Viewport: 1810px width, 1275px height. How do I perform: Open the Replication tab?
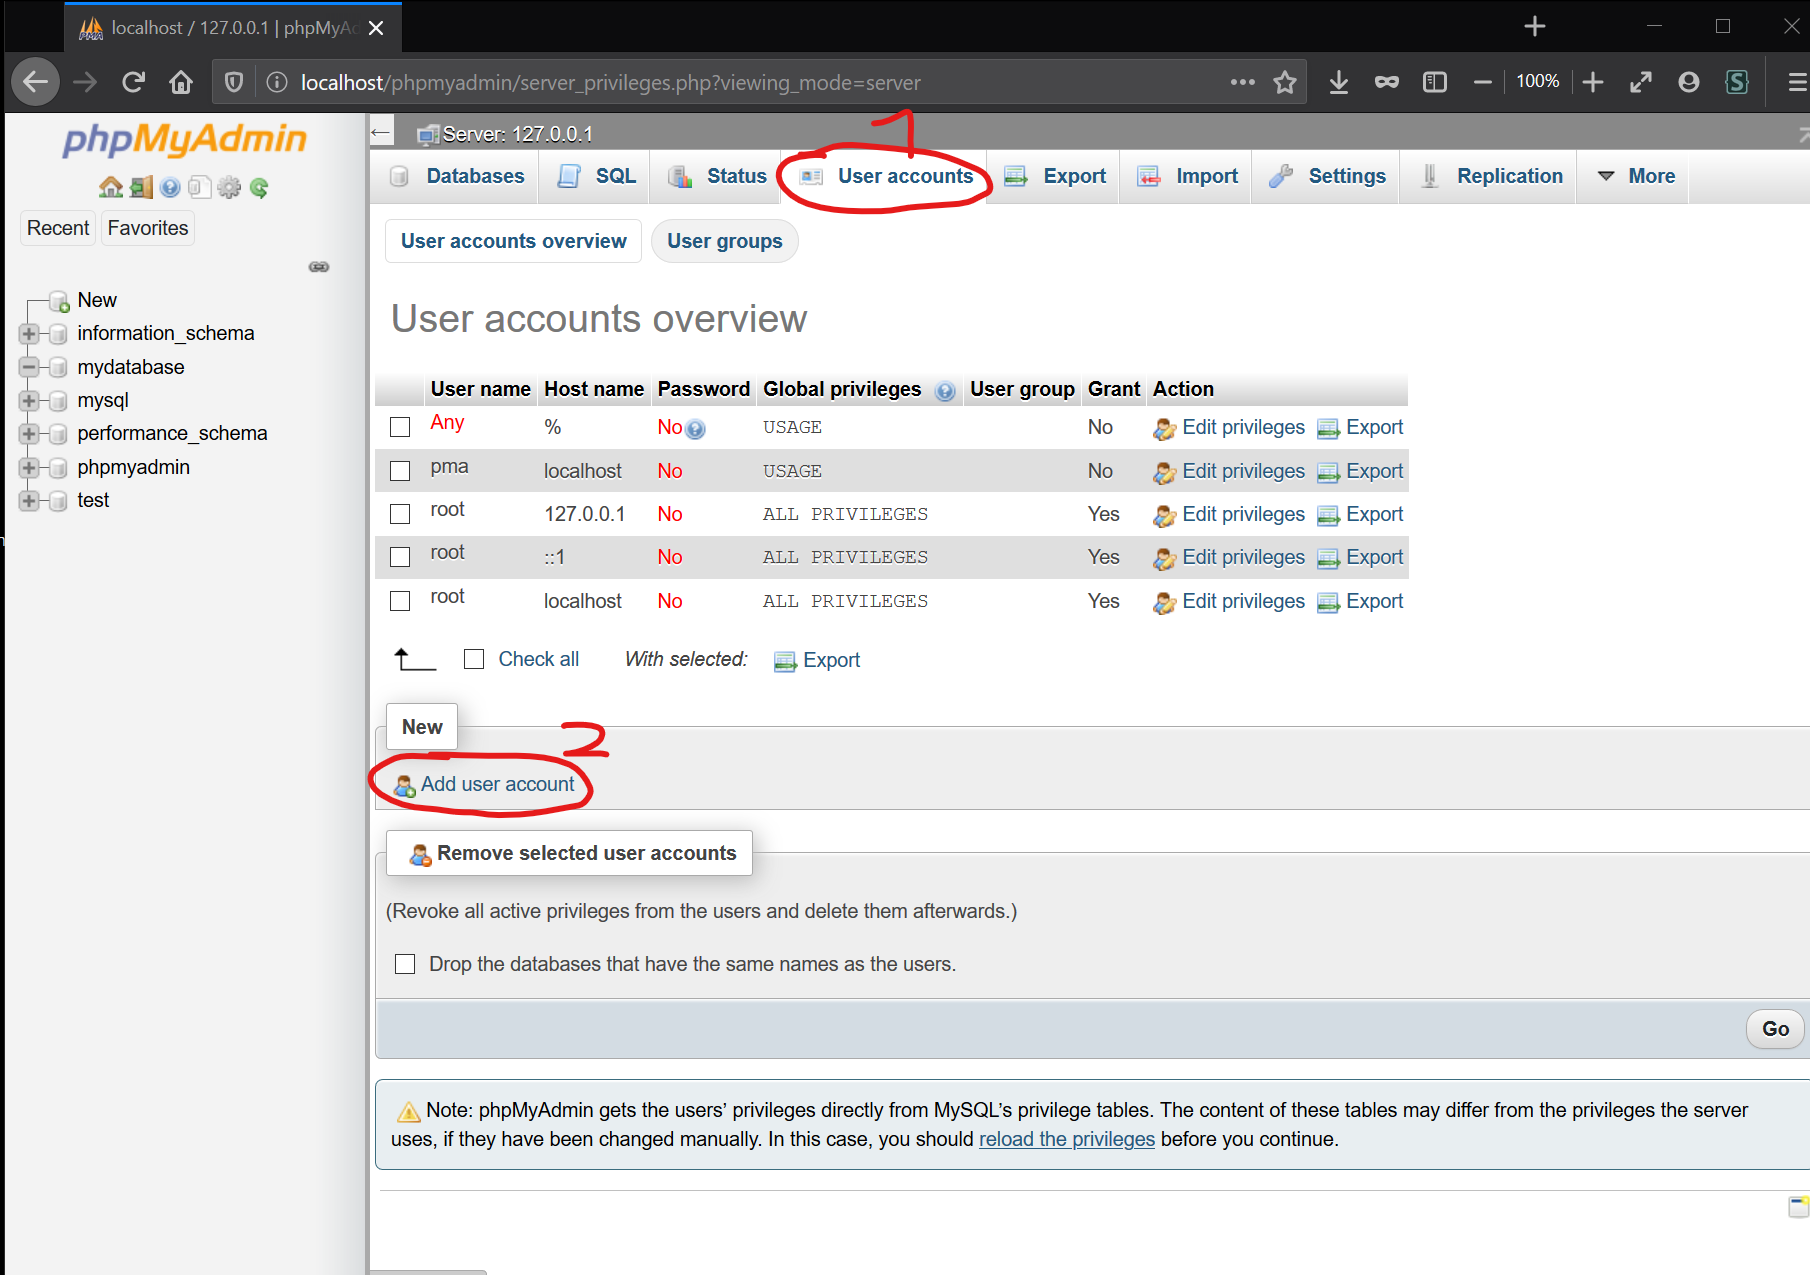tap(1490, 176)
